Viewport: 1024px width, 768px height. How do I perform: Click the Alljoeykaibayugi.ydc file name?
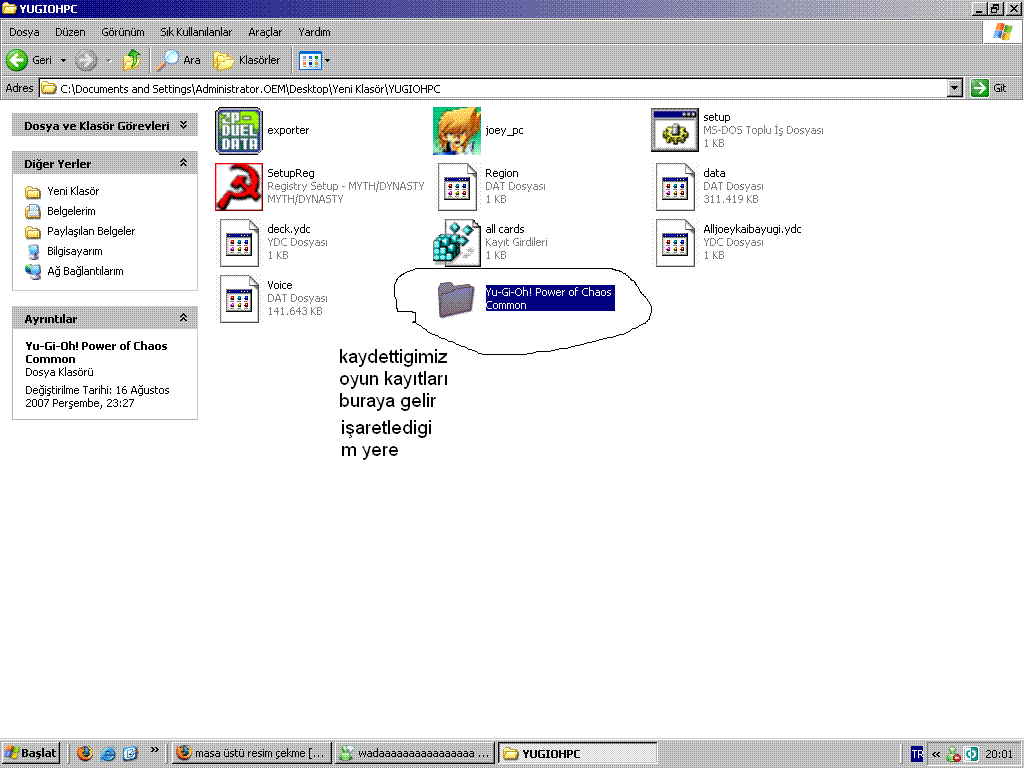pos(752,229)
